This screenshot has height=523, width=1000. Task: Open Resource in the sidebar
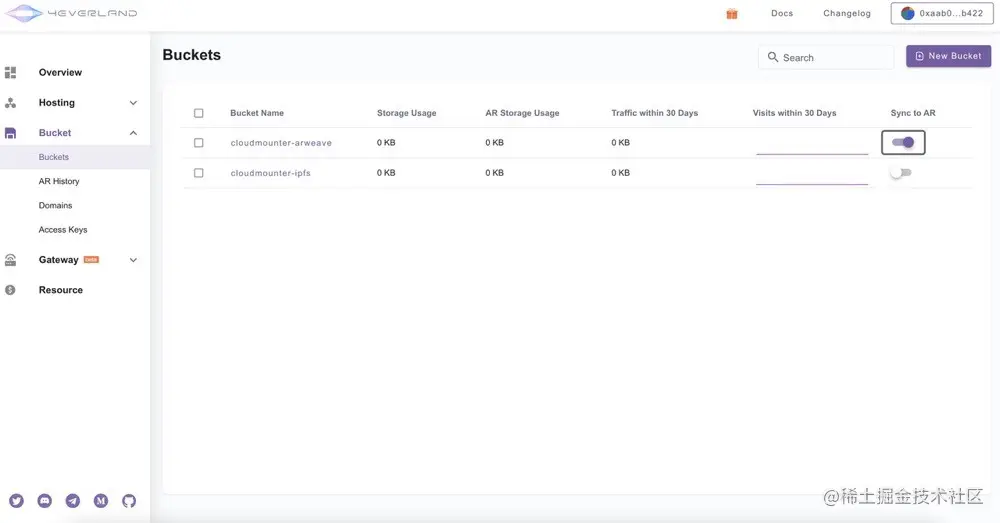click(61, 290)
